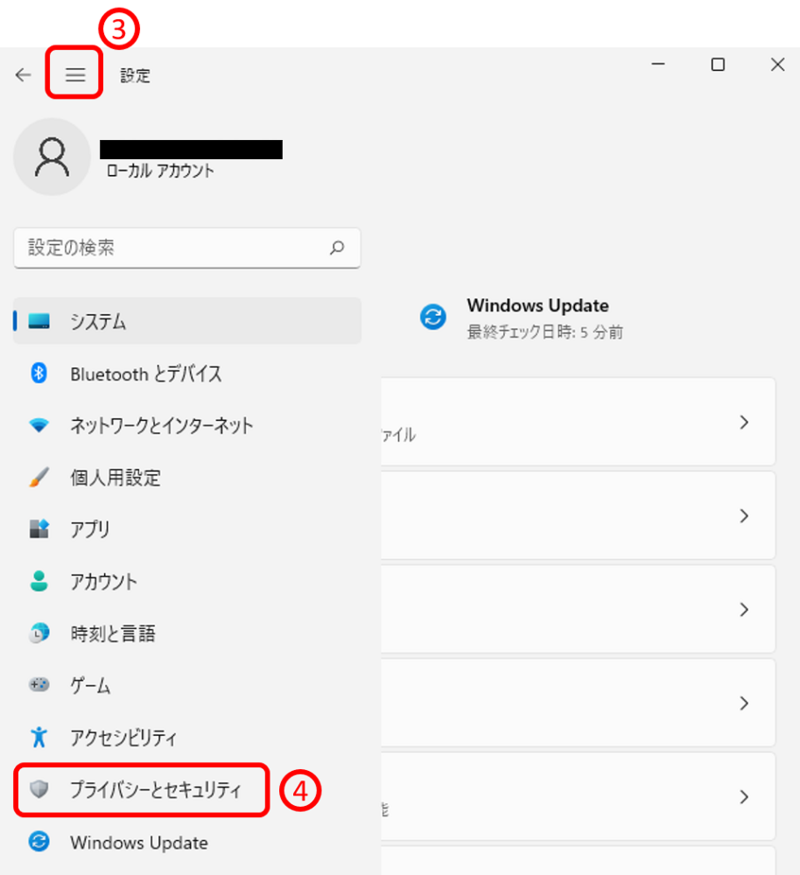
Task: Open the hamburger navigation menu
Action: click(75, 74)
